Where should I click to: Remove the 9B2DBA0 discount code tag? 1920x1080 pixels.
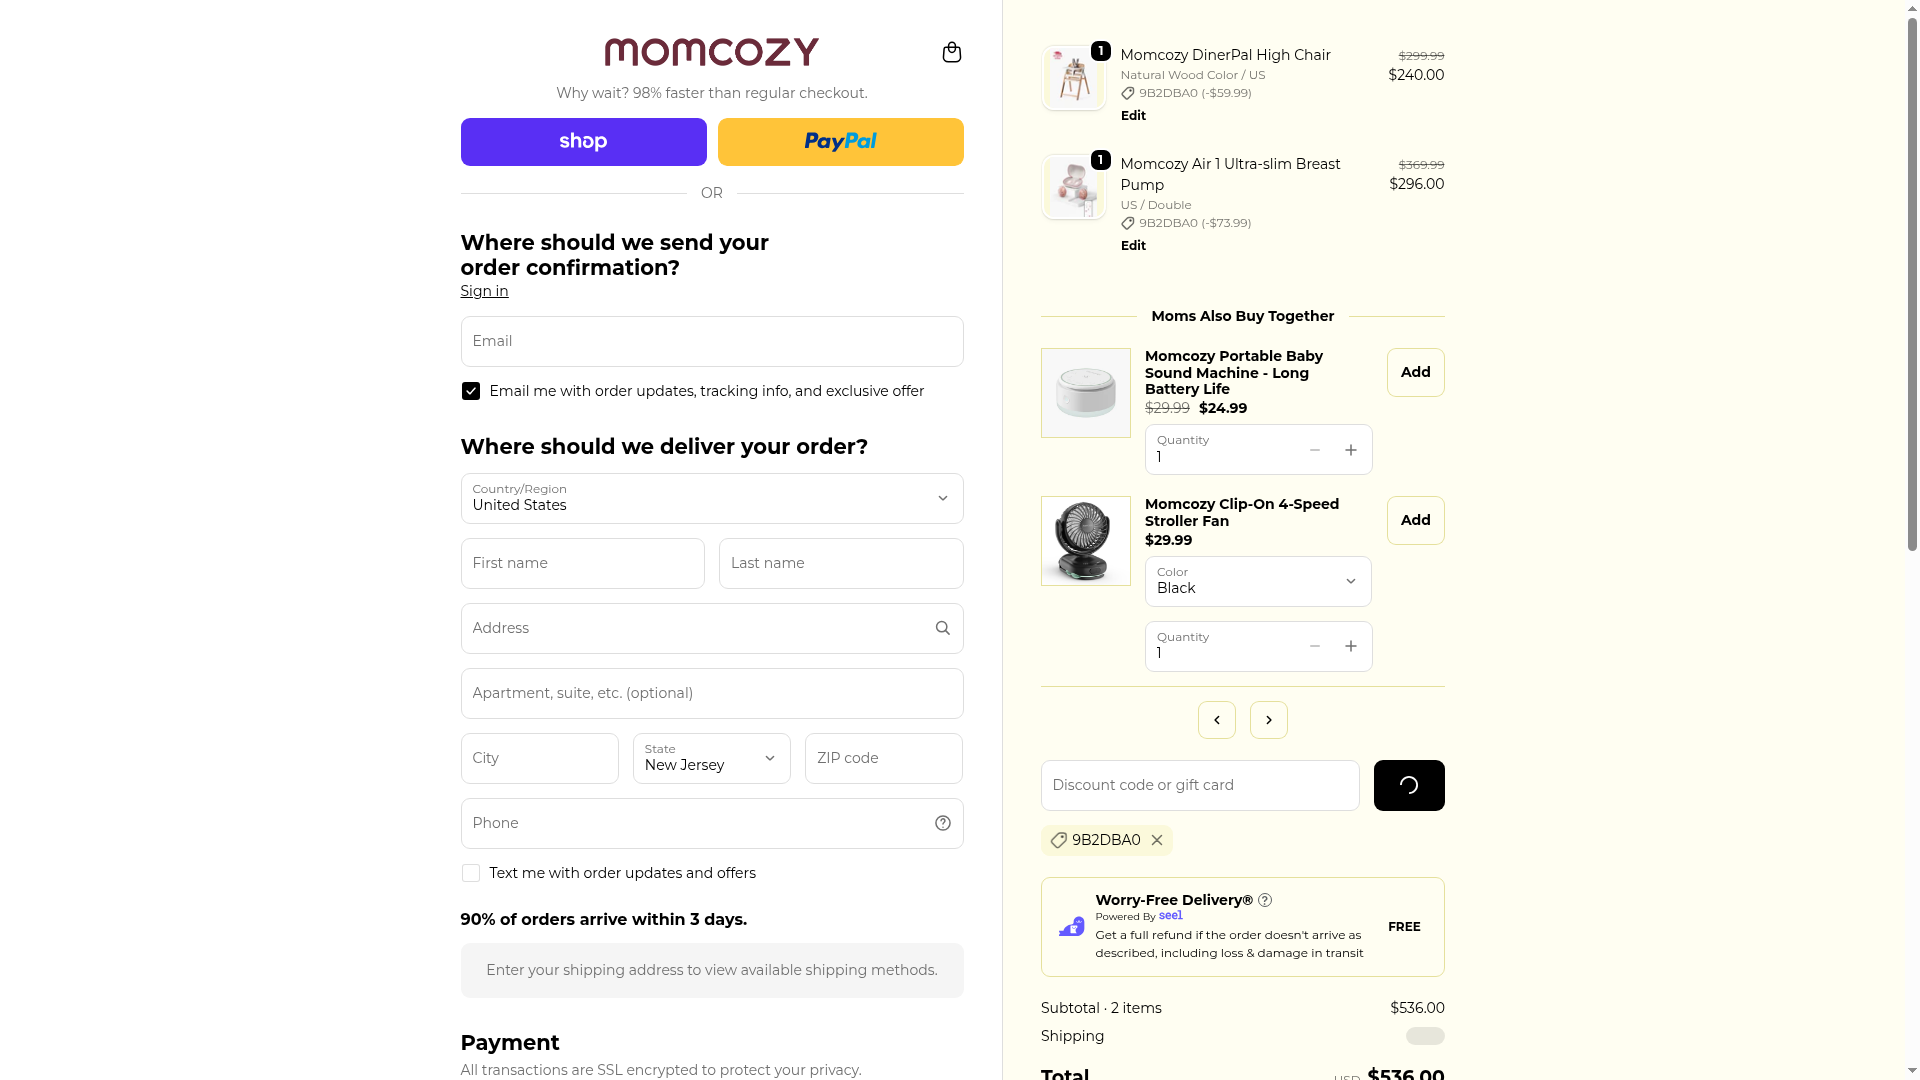pos(1157,840)
